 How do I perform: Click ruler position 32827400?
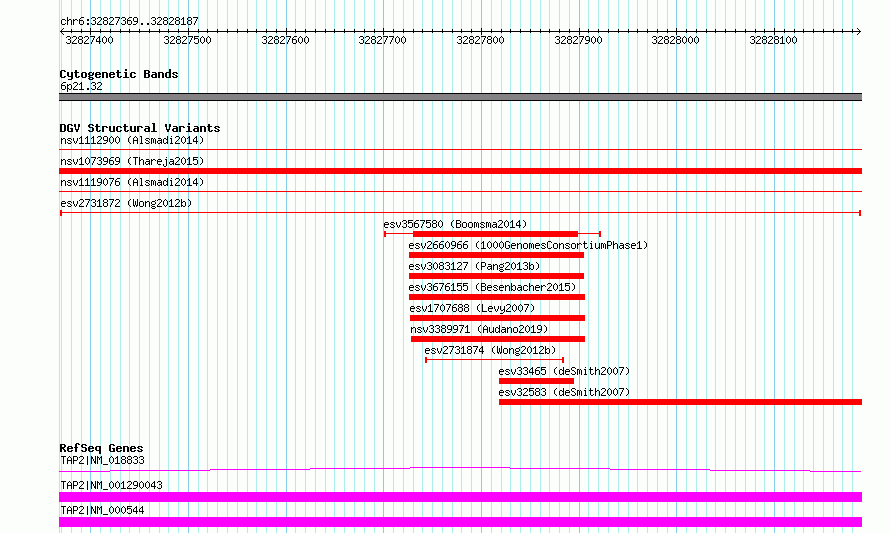pyautogui.click(x=90, y=40)
